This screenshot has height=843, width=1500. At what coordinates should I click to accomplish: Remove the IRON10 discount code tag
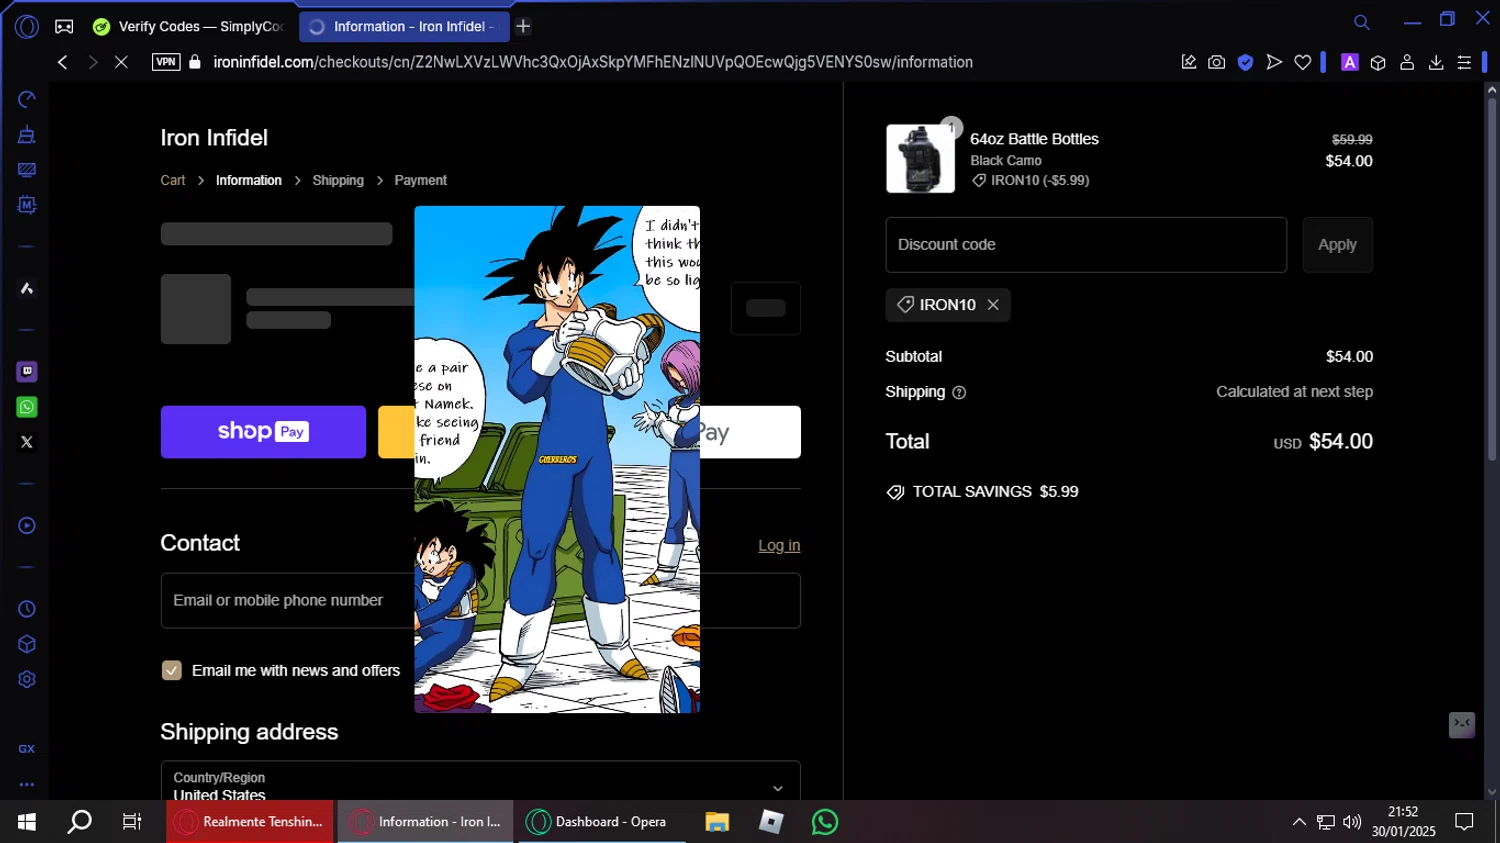tap(993, 305)
